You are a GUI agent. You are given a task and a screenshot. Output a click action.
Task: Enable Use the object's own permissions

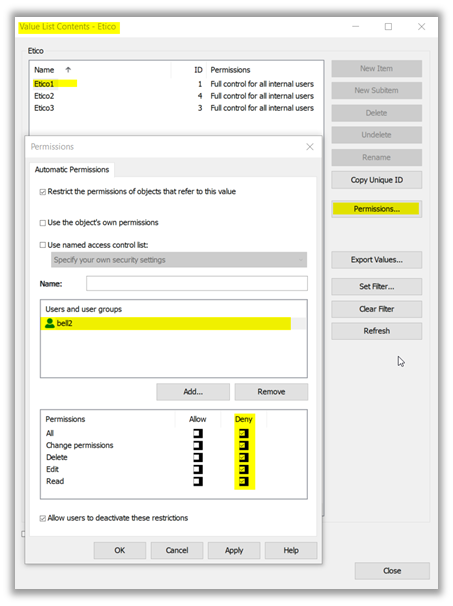(43, 223)
